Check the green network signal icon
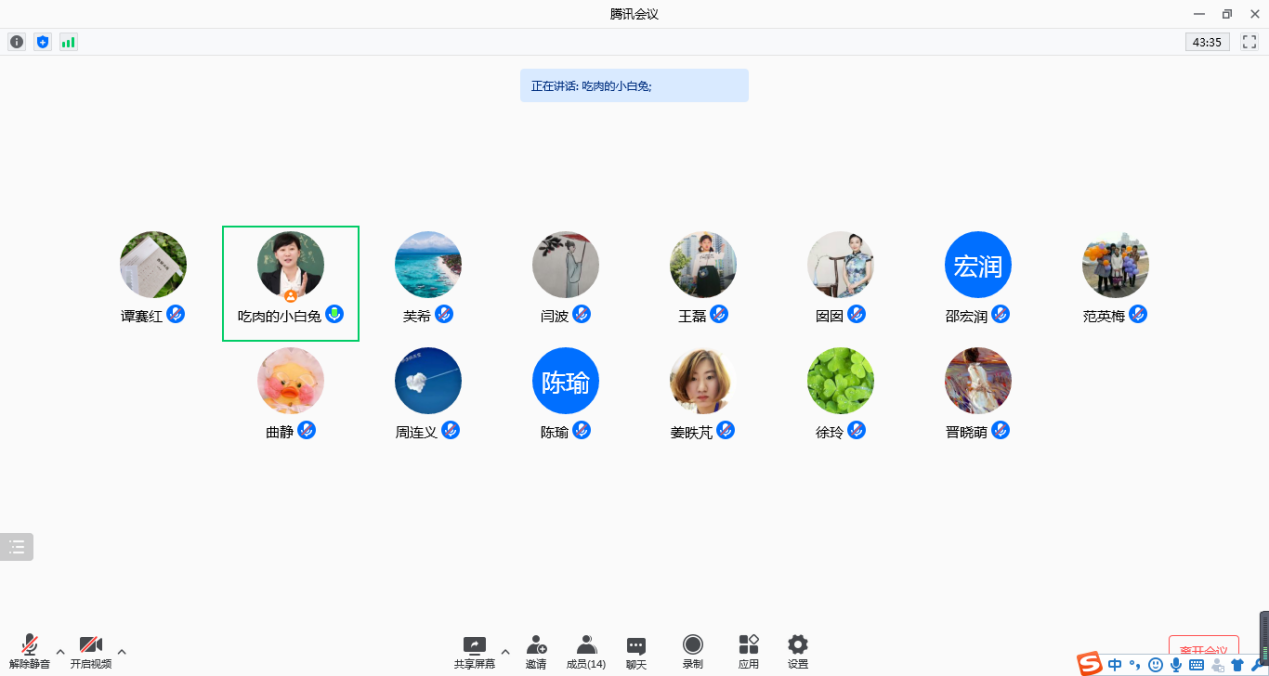The image size is (1269, 676). coord(68,42)
